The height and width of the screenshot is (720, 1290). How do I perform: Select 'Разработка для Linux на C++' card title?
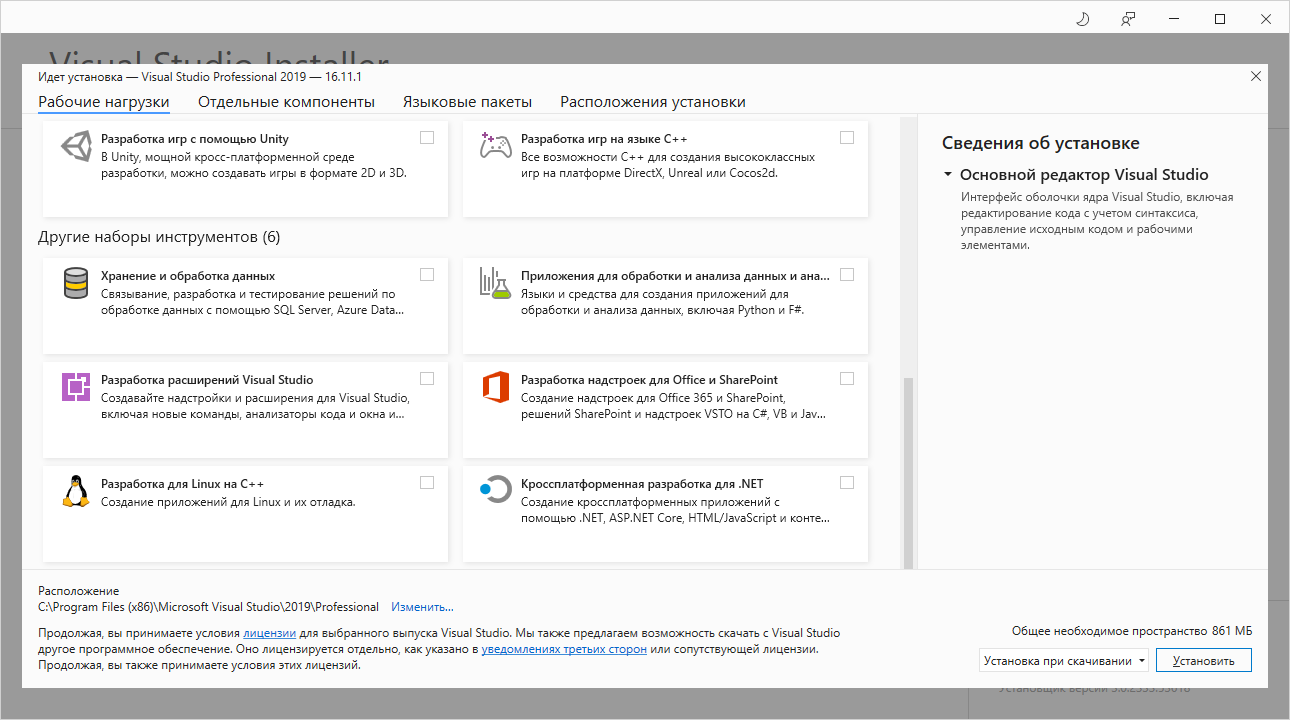[182, 484]
